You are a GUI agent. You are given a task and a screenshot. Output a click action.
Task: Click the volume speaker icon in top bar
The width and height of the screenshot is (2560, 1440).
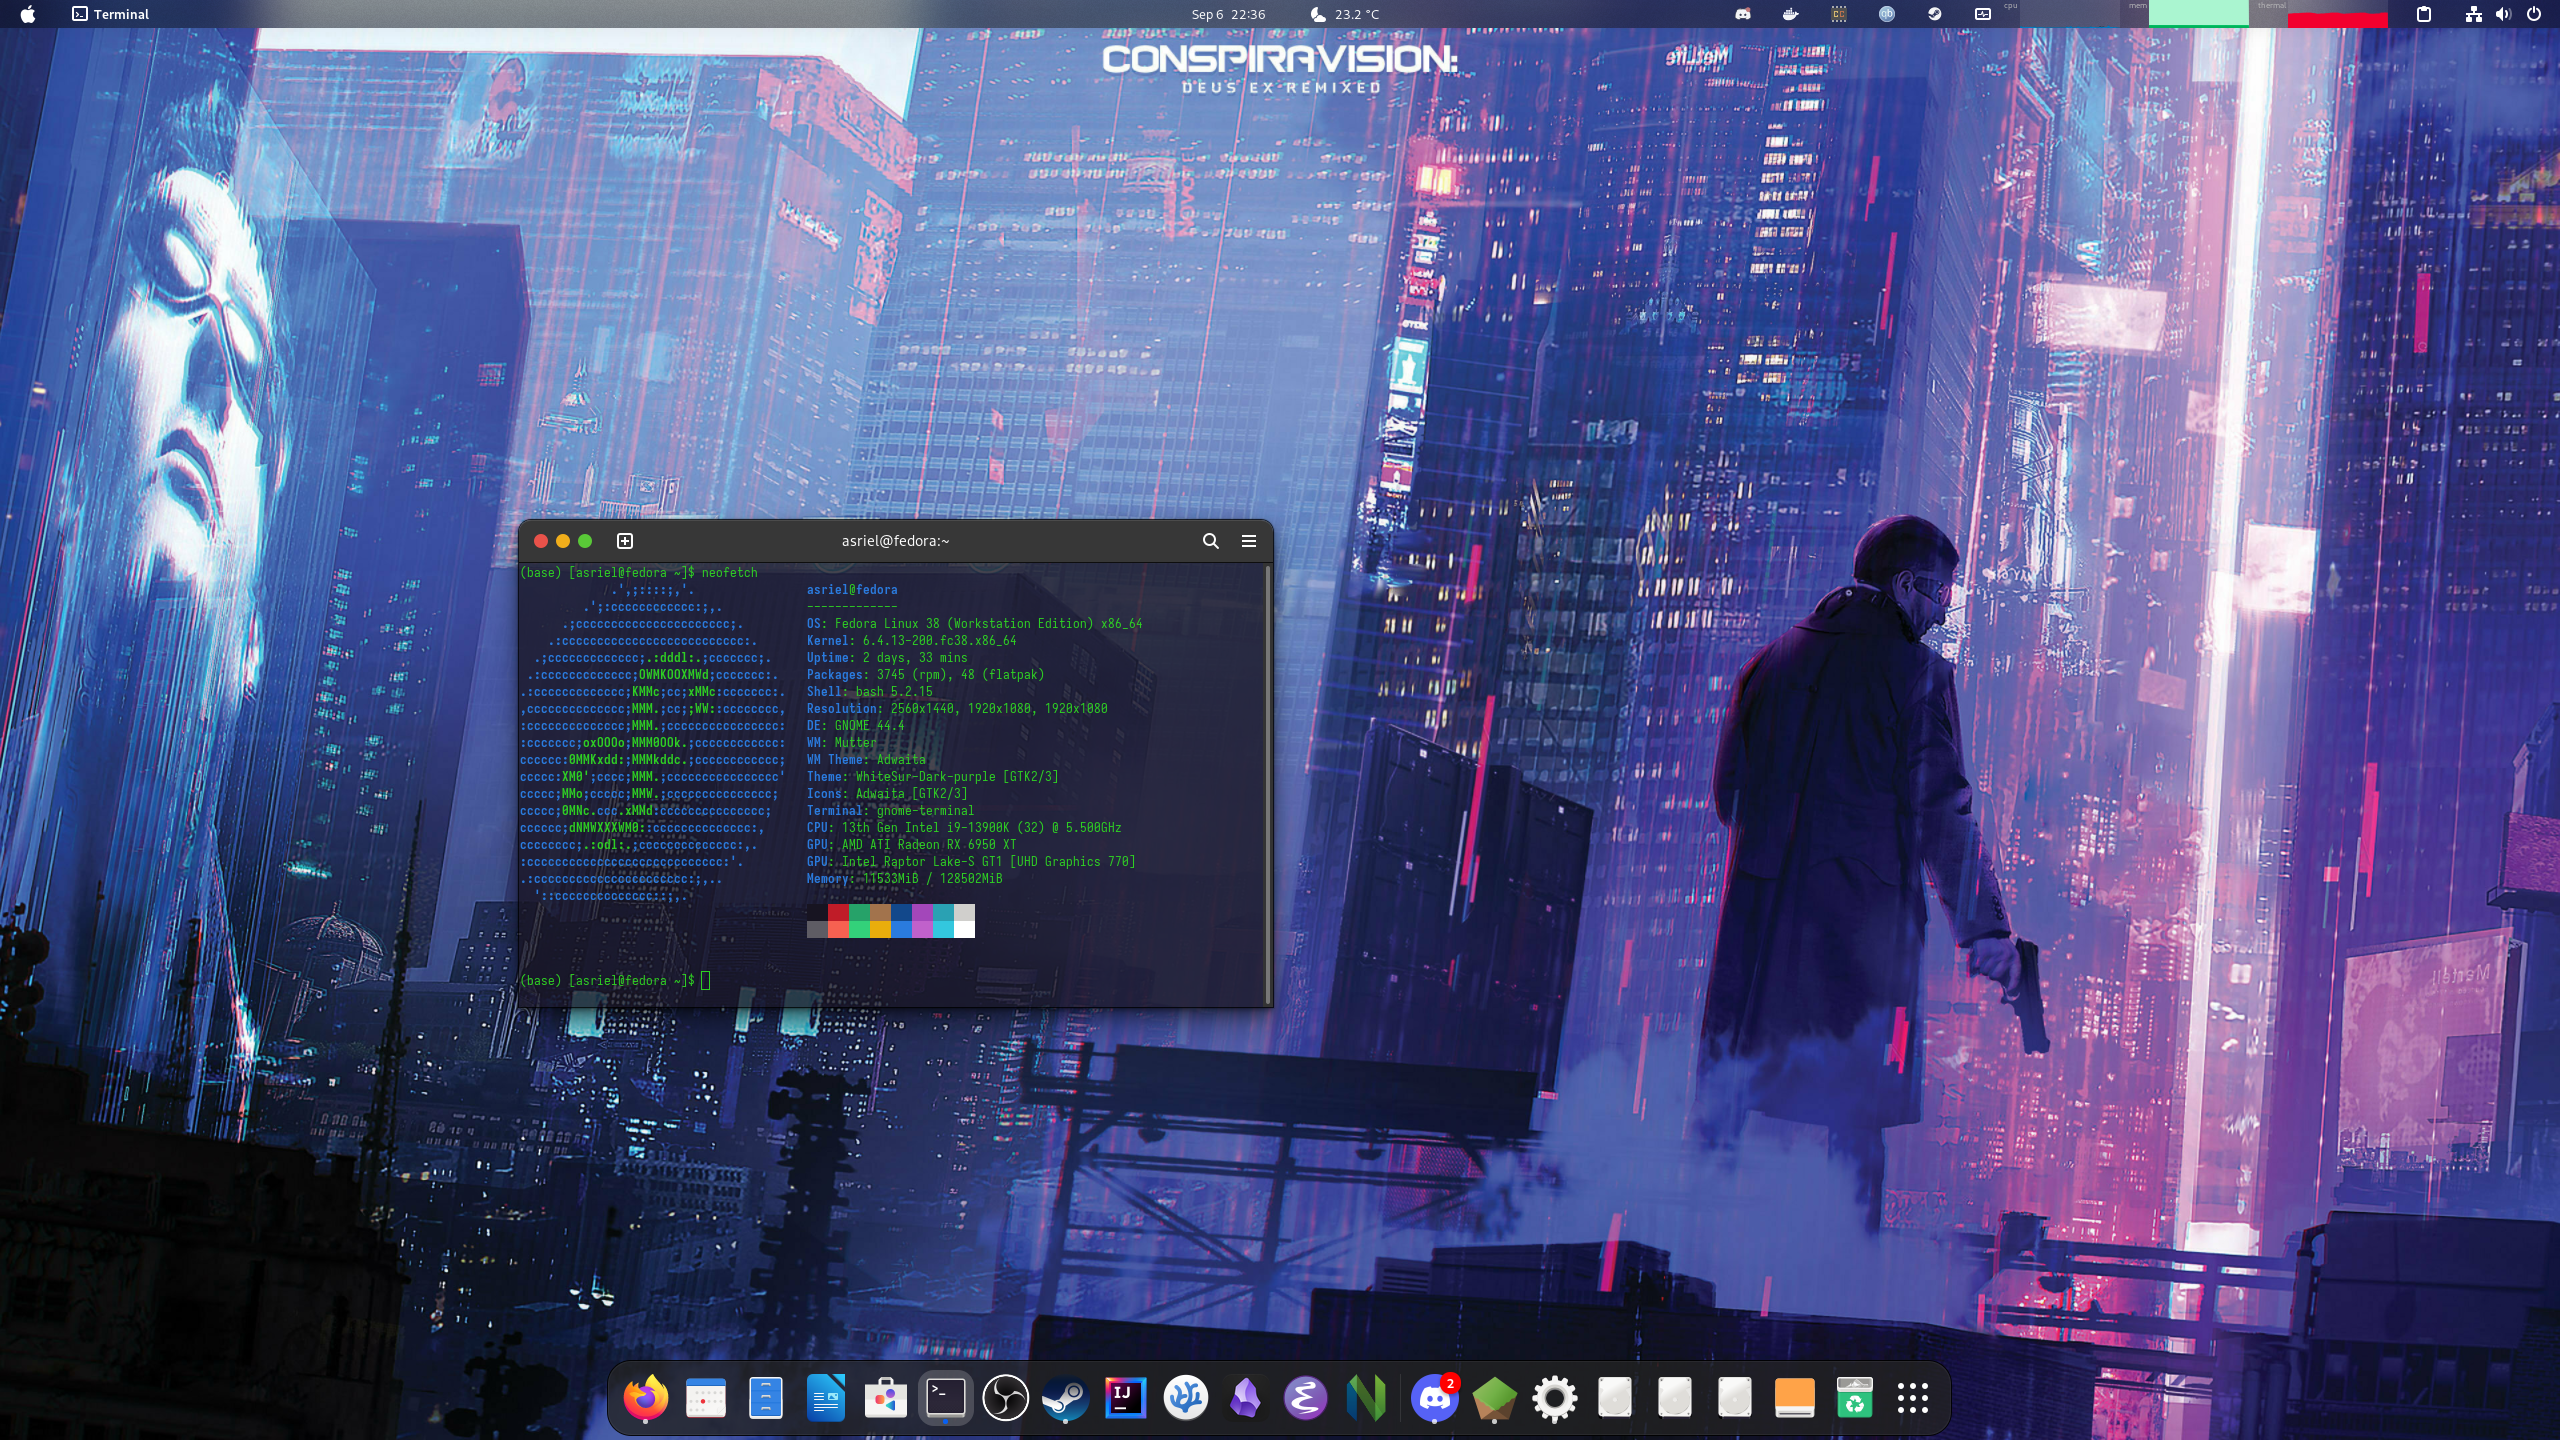click(x=2503, y=14)
